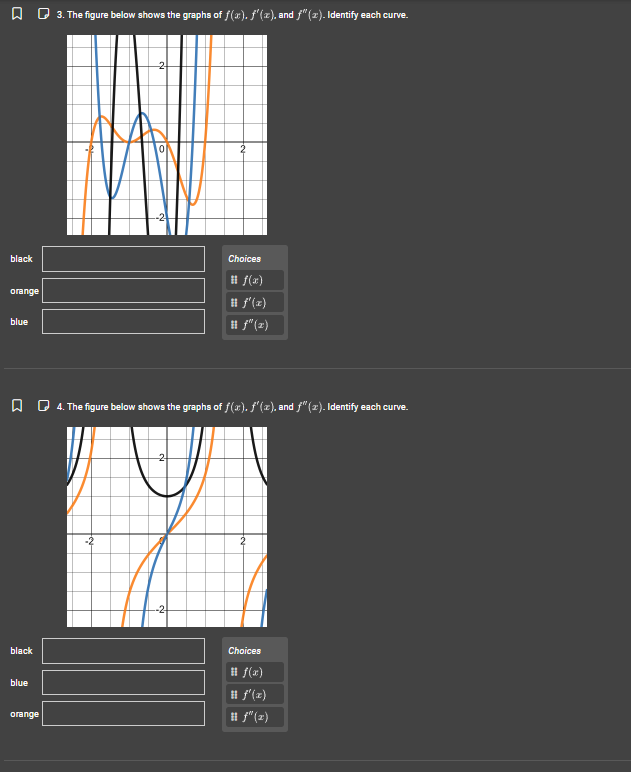Screen dimensions: 631x772
Task: Click the graph figure in question 4
Action: pyautogui.click(x=167, y=527)
